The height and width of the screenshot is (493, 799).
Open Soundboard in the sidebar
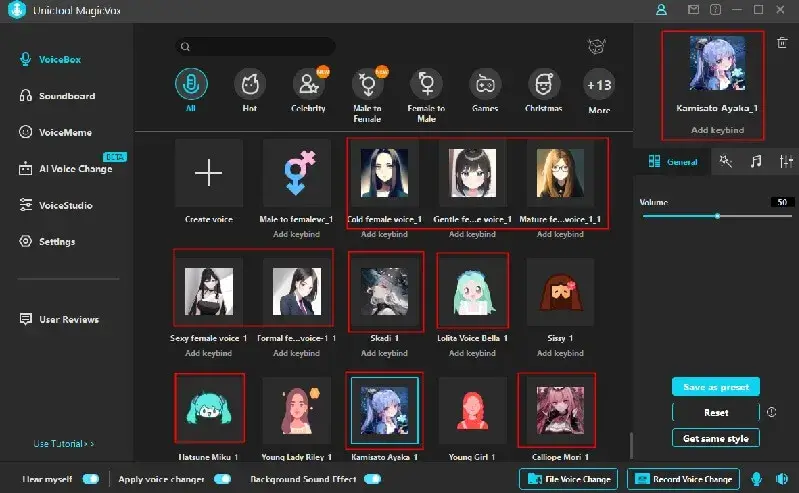(x=57, y=96)
